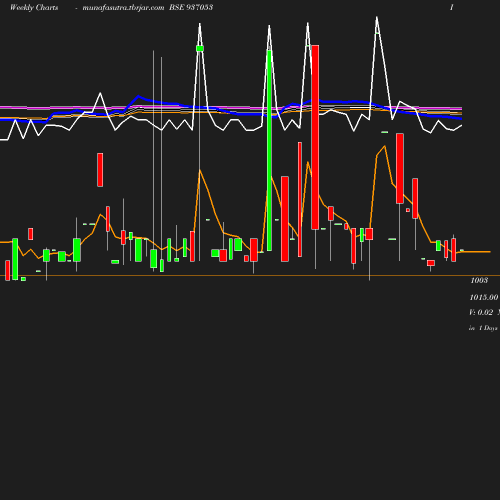500x500 pixels.
Task: Click the 'V: 0.02' volume value
Action: (x=481, y=312)
